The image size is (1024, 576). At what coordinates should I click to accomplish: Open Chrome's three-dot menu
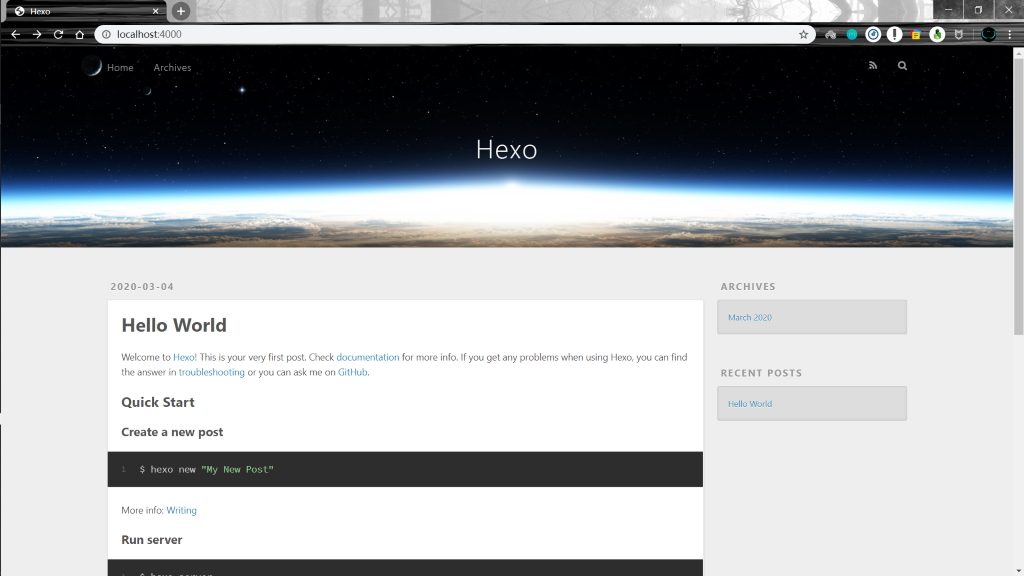1010,35
